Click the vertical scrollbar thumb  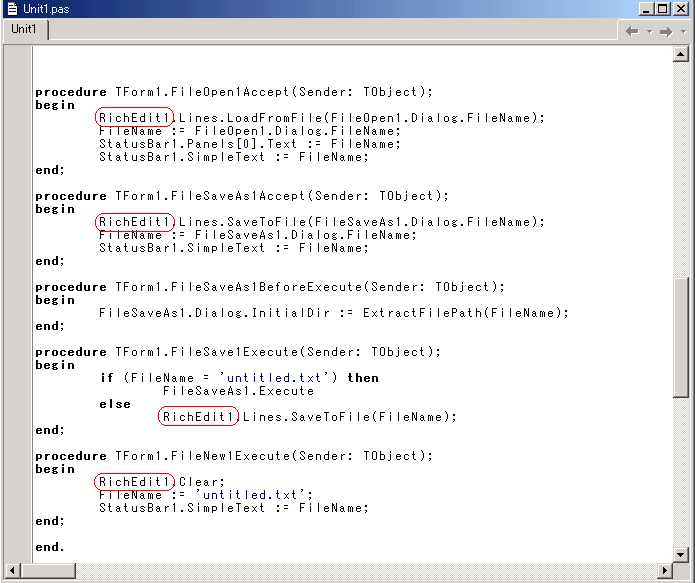click(680, 337)
